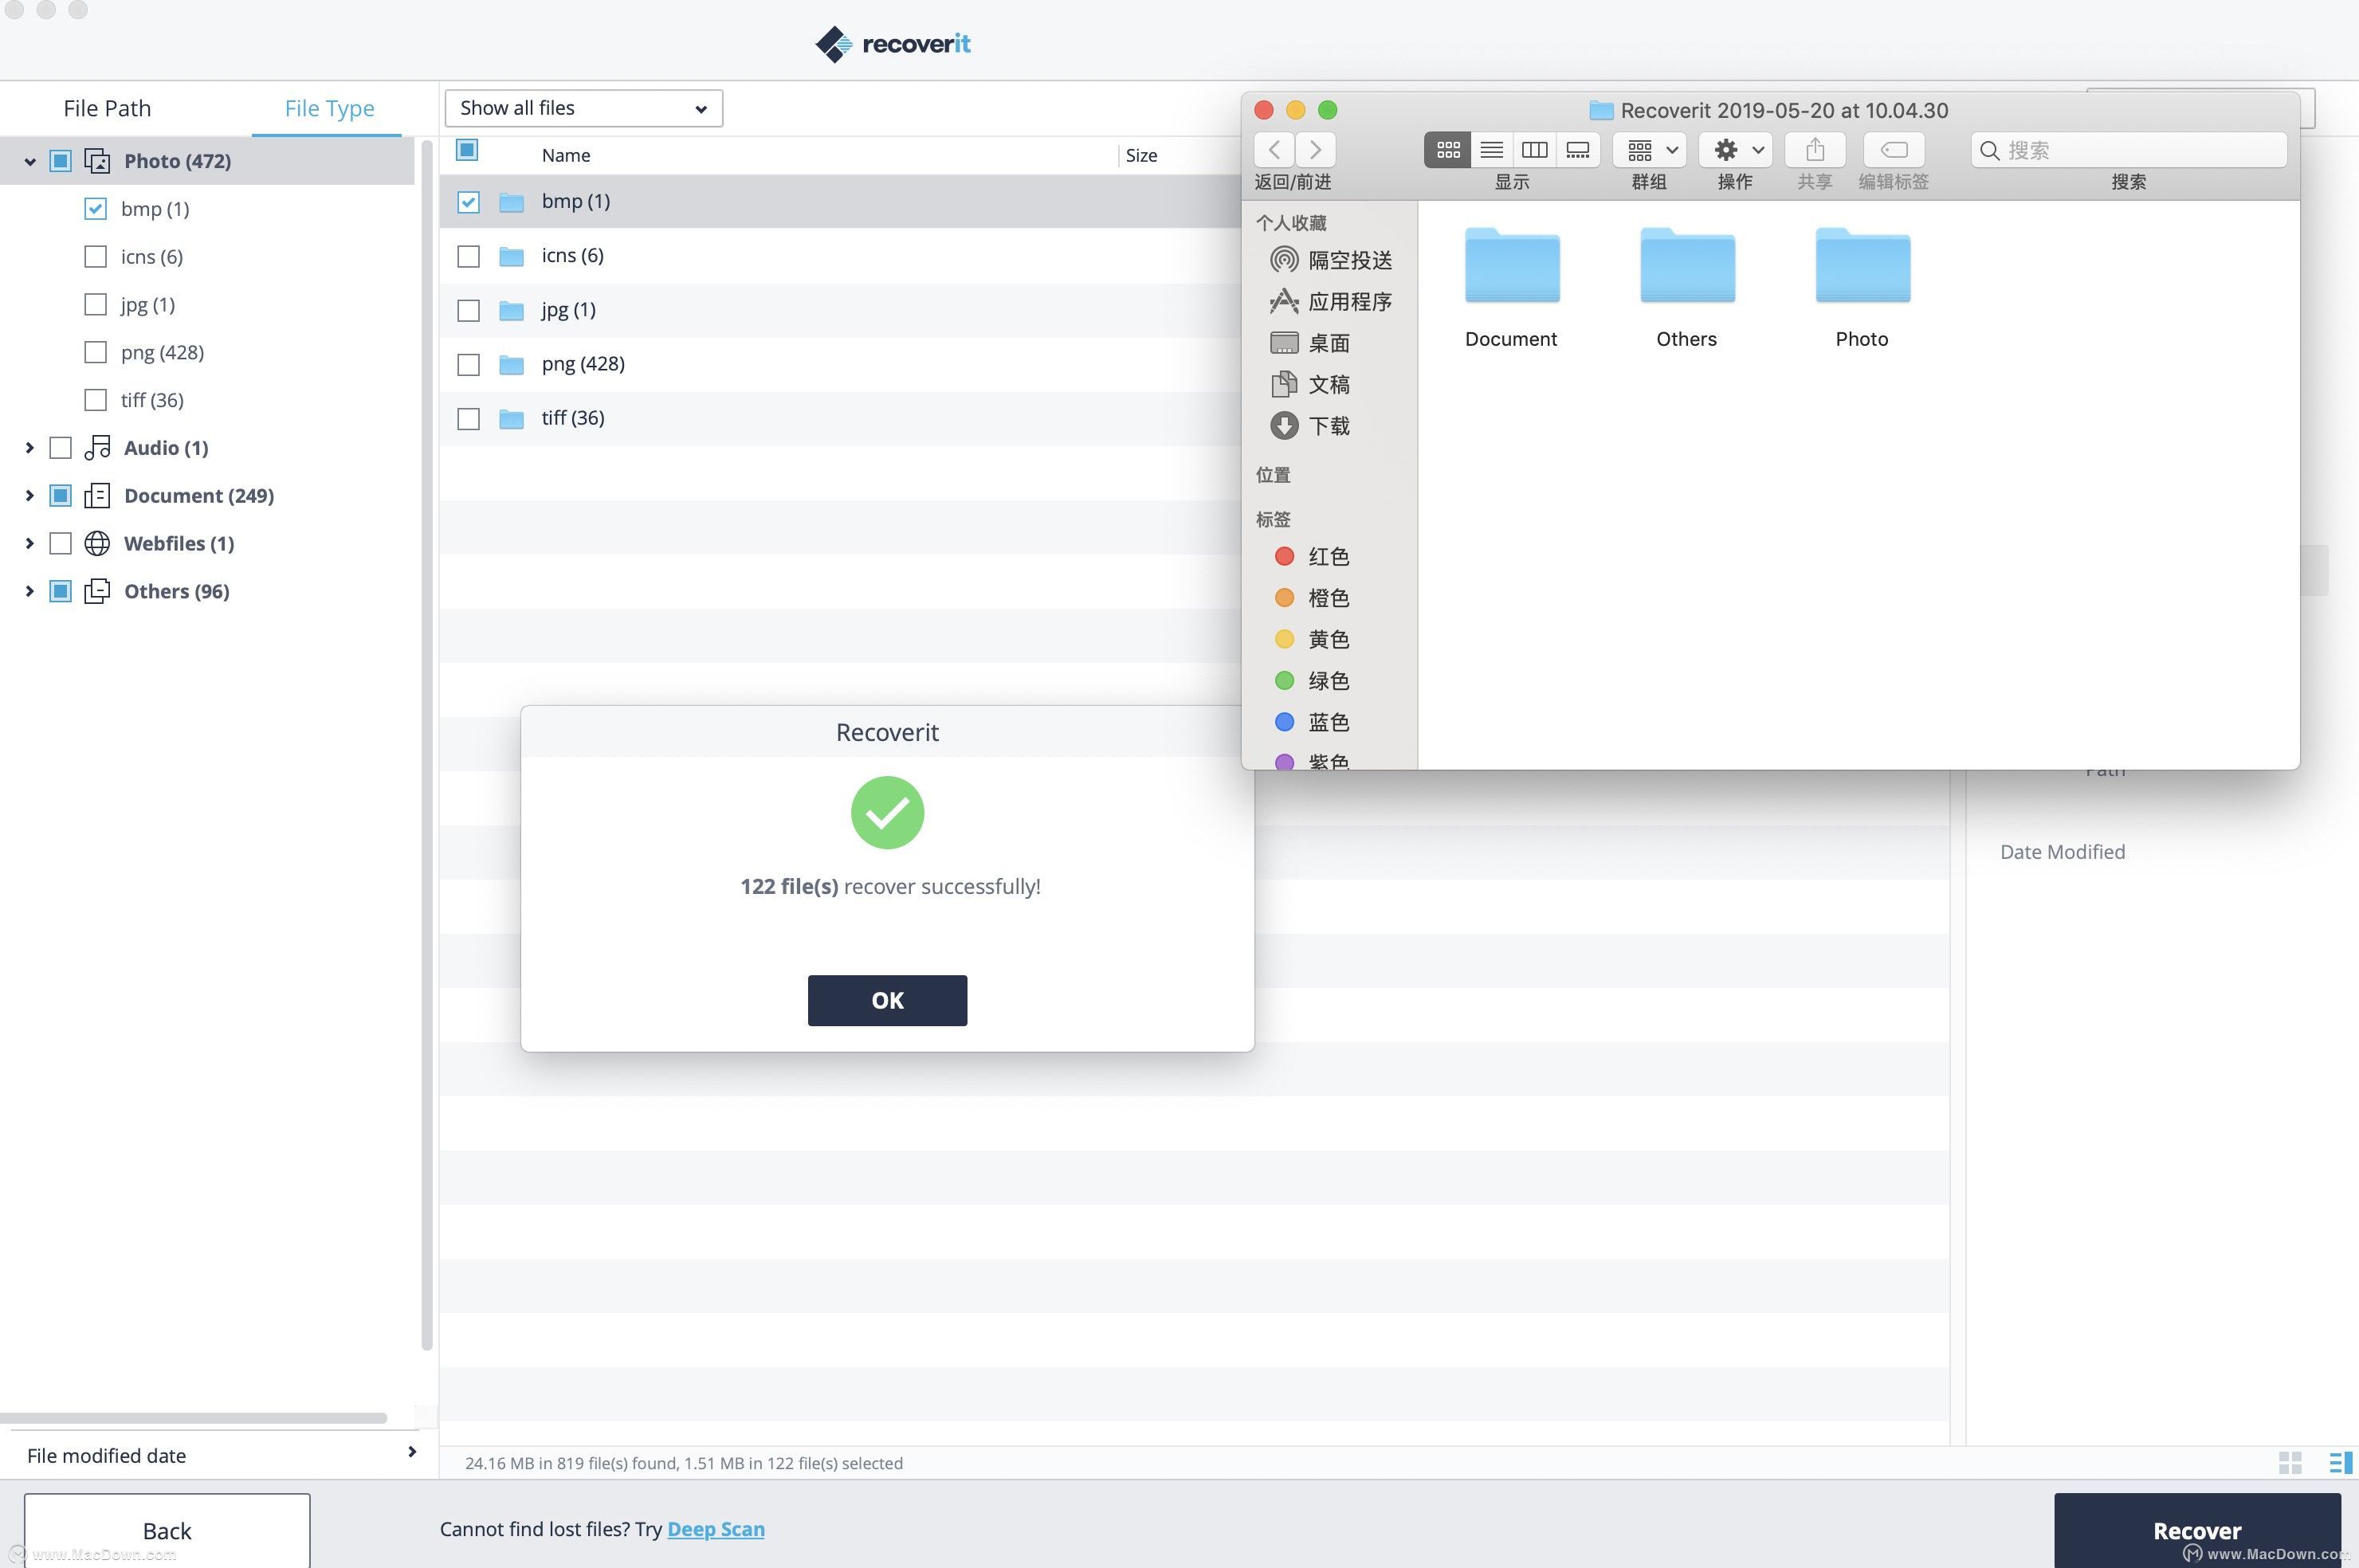Open Finder action (操作) gear menu
Viewport: 2359px width, 1568px height.
click(1736, 150)
